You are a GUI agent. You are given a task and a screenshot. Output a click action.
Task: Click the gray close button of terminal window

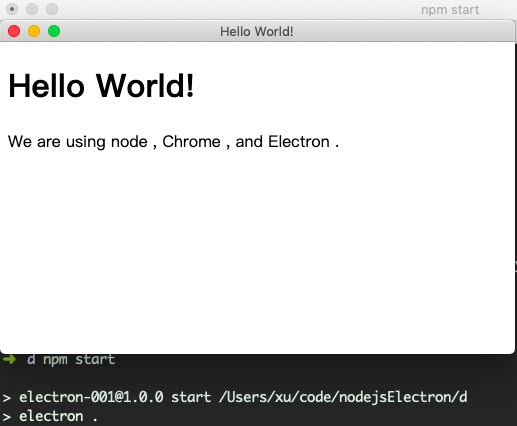(12, 9)
